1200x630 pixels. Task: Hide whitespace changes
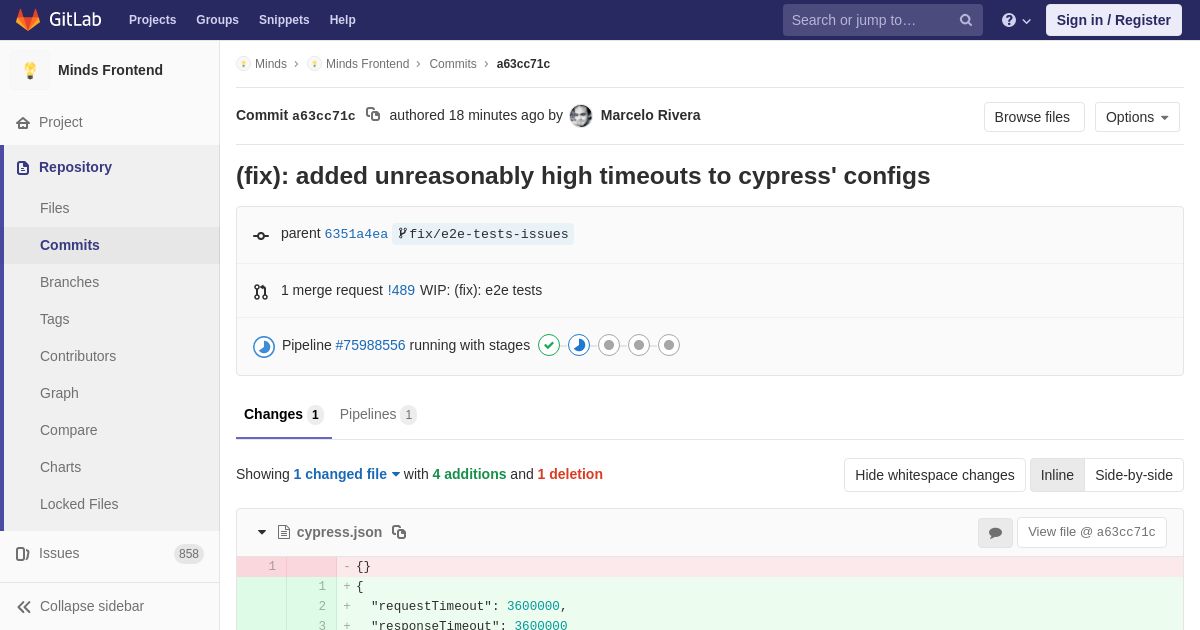pos(935,475)
